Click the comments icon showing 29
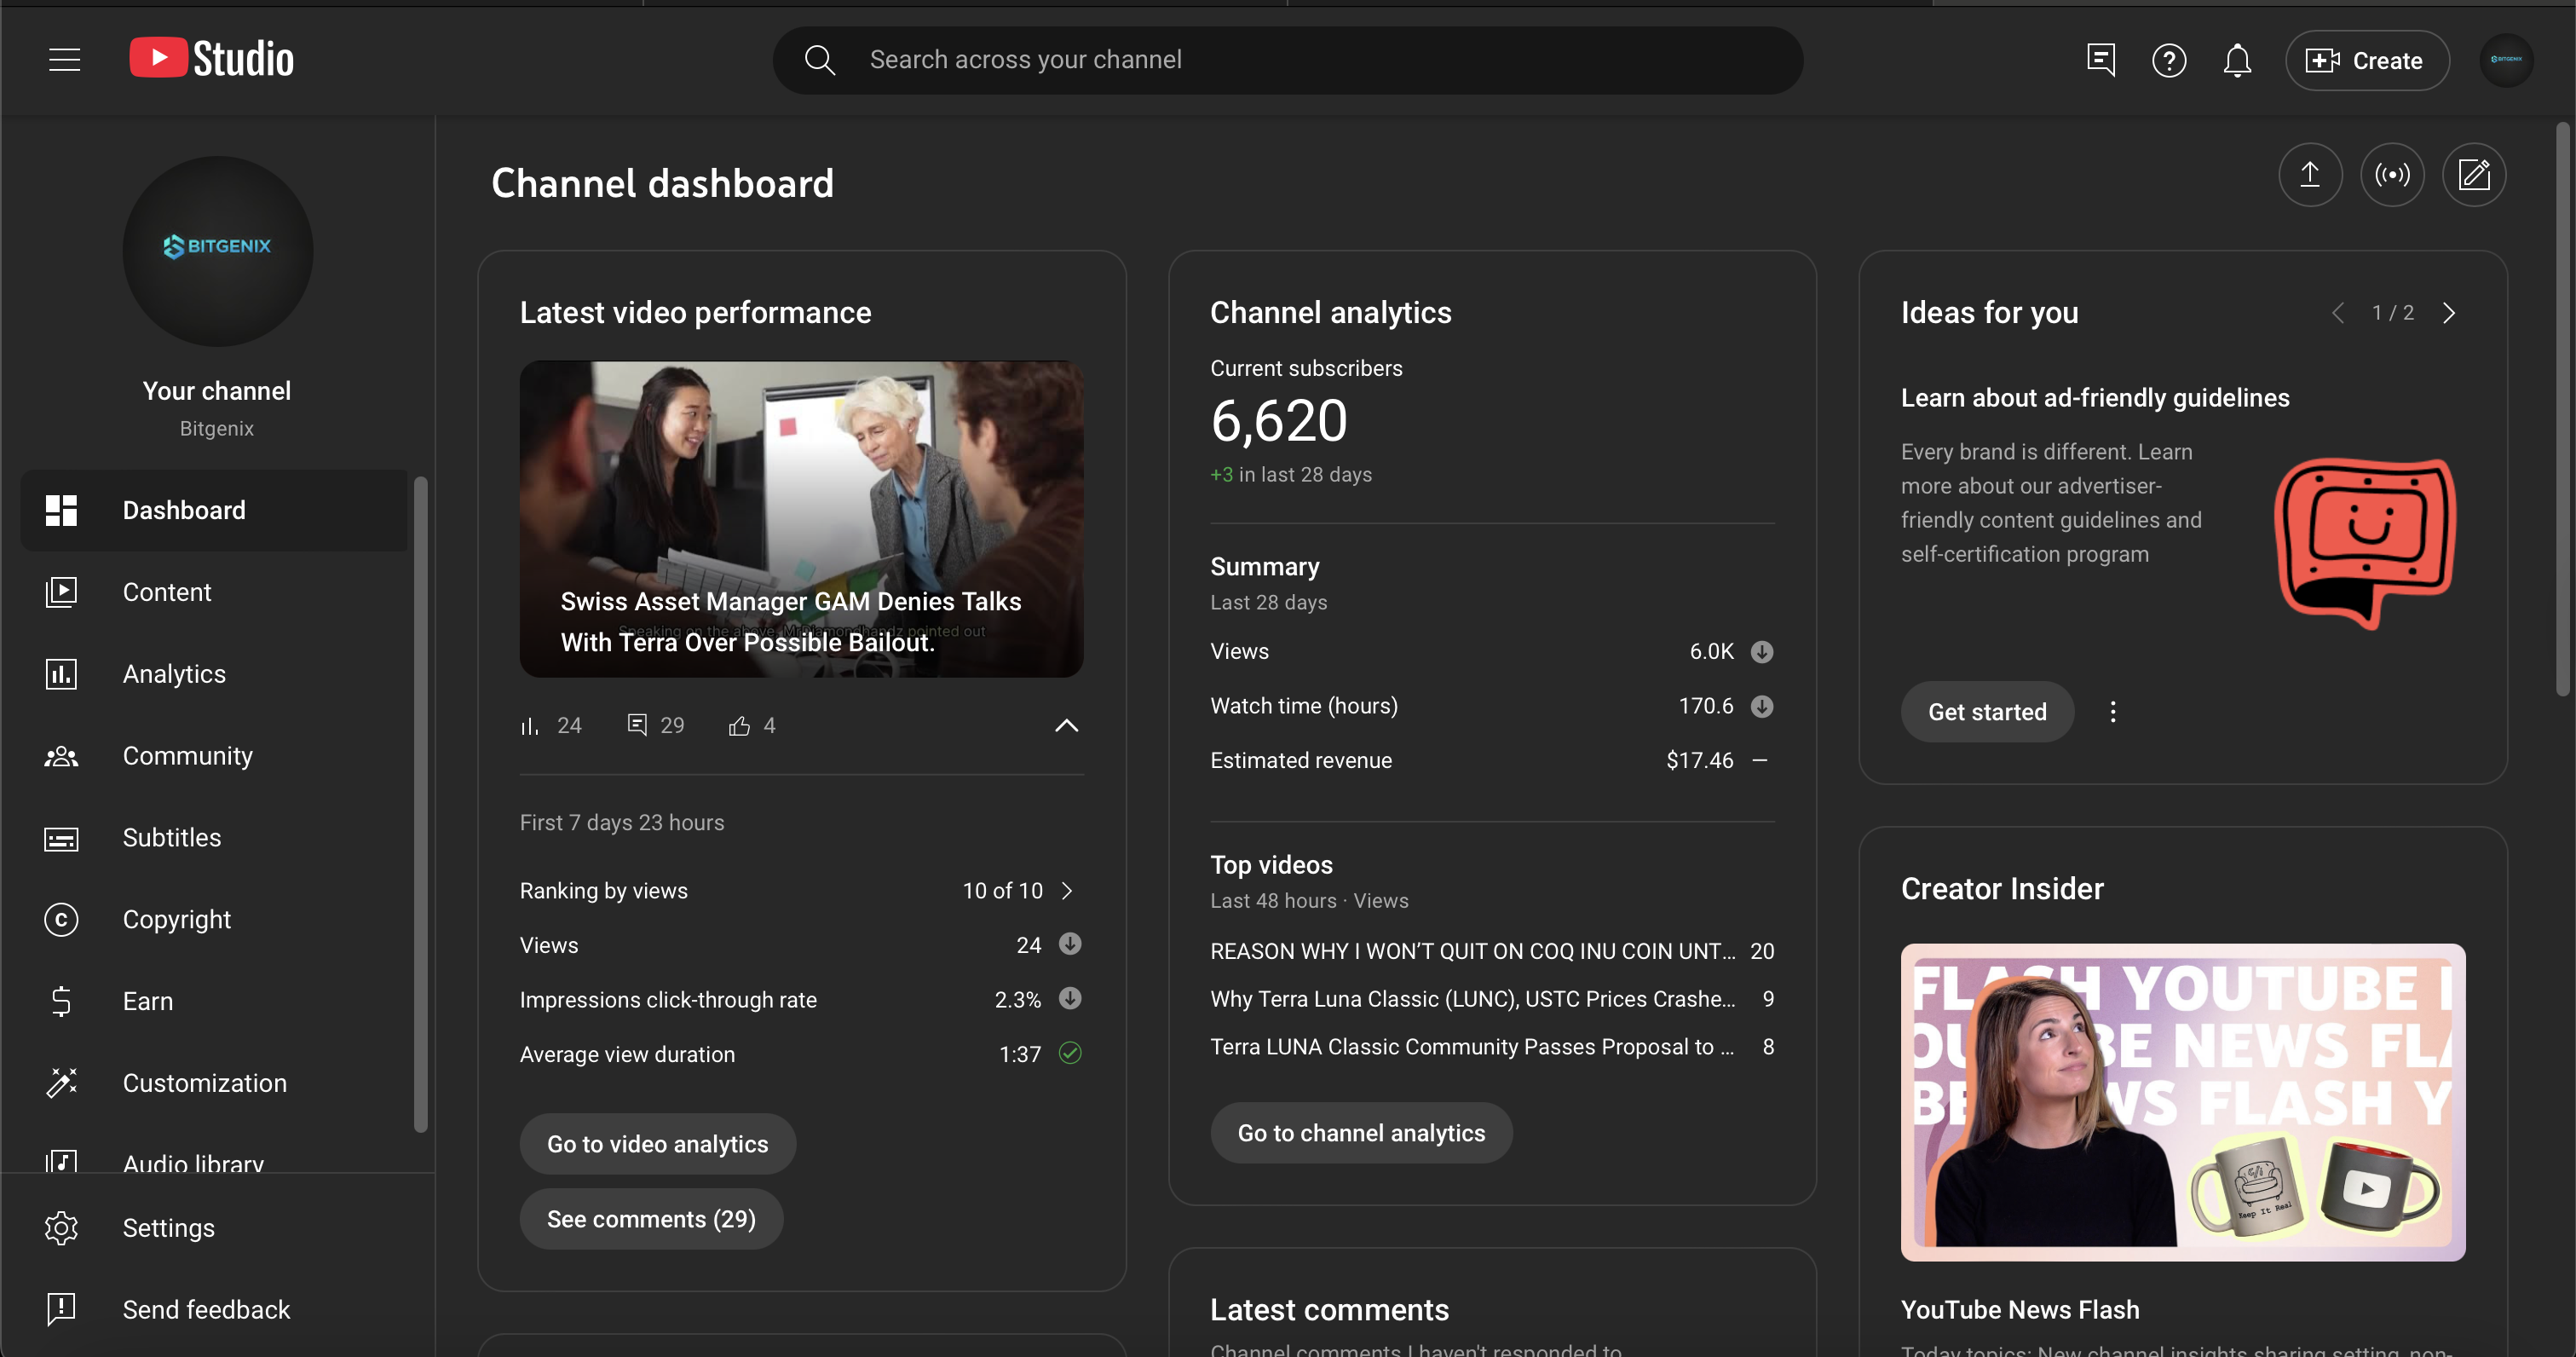The image size is (2576, 1357). (637, 725)
